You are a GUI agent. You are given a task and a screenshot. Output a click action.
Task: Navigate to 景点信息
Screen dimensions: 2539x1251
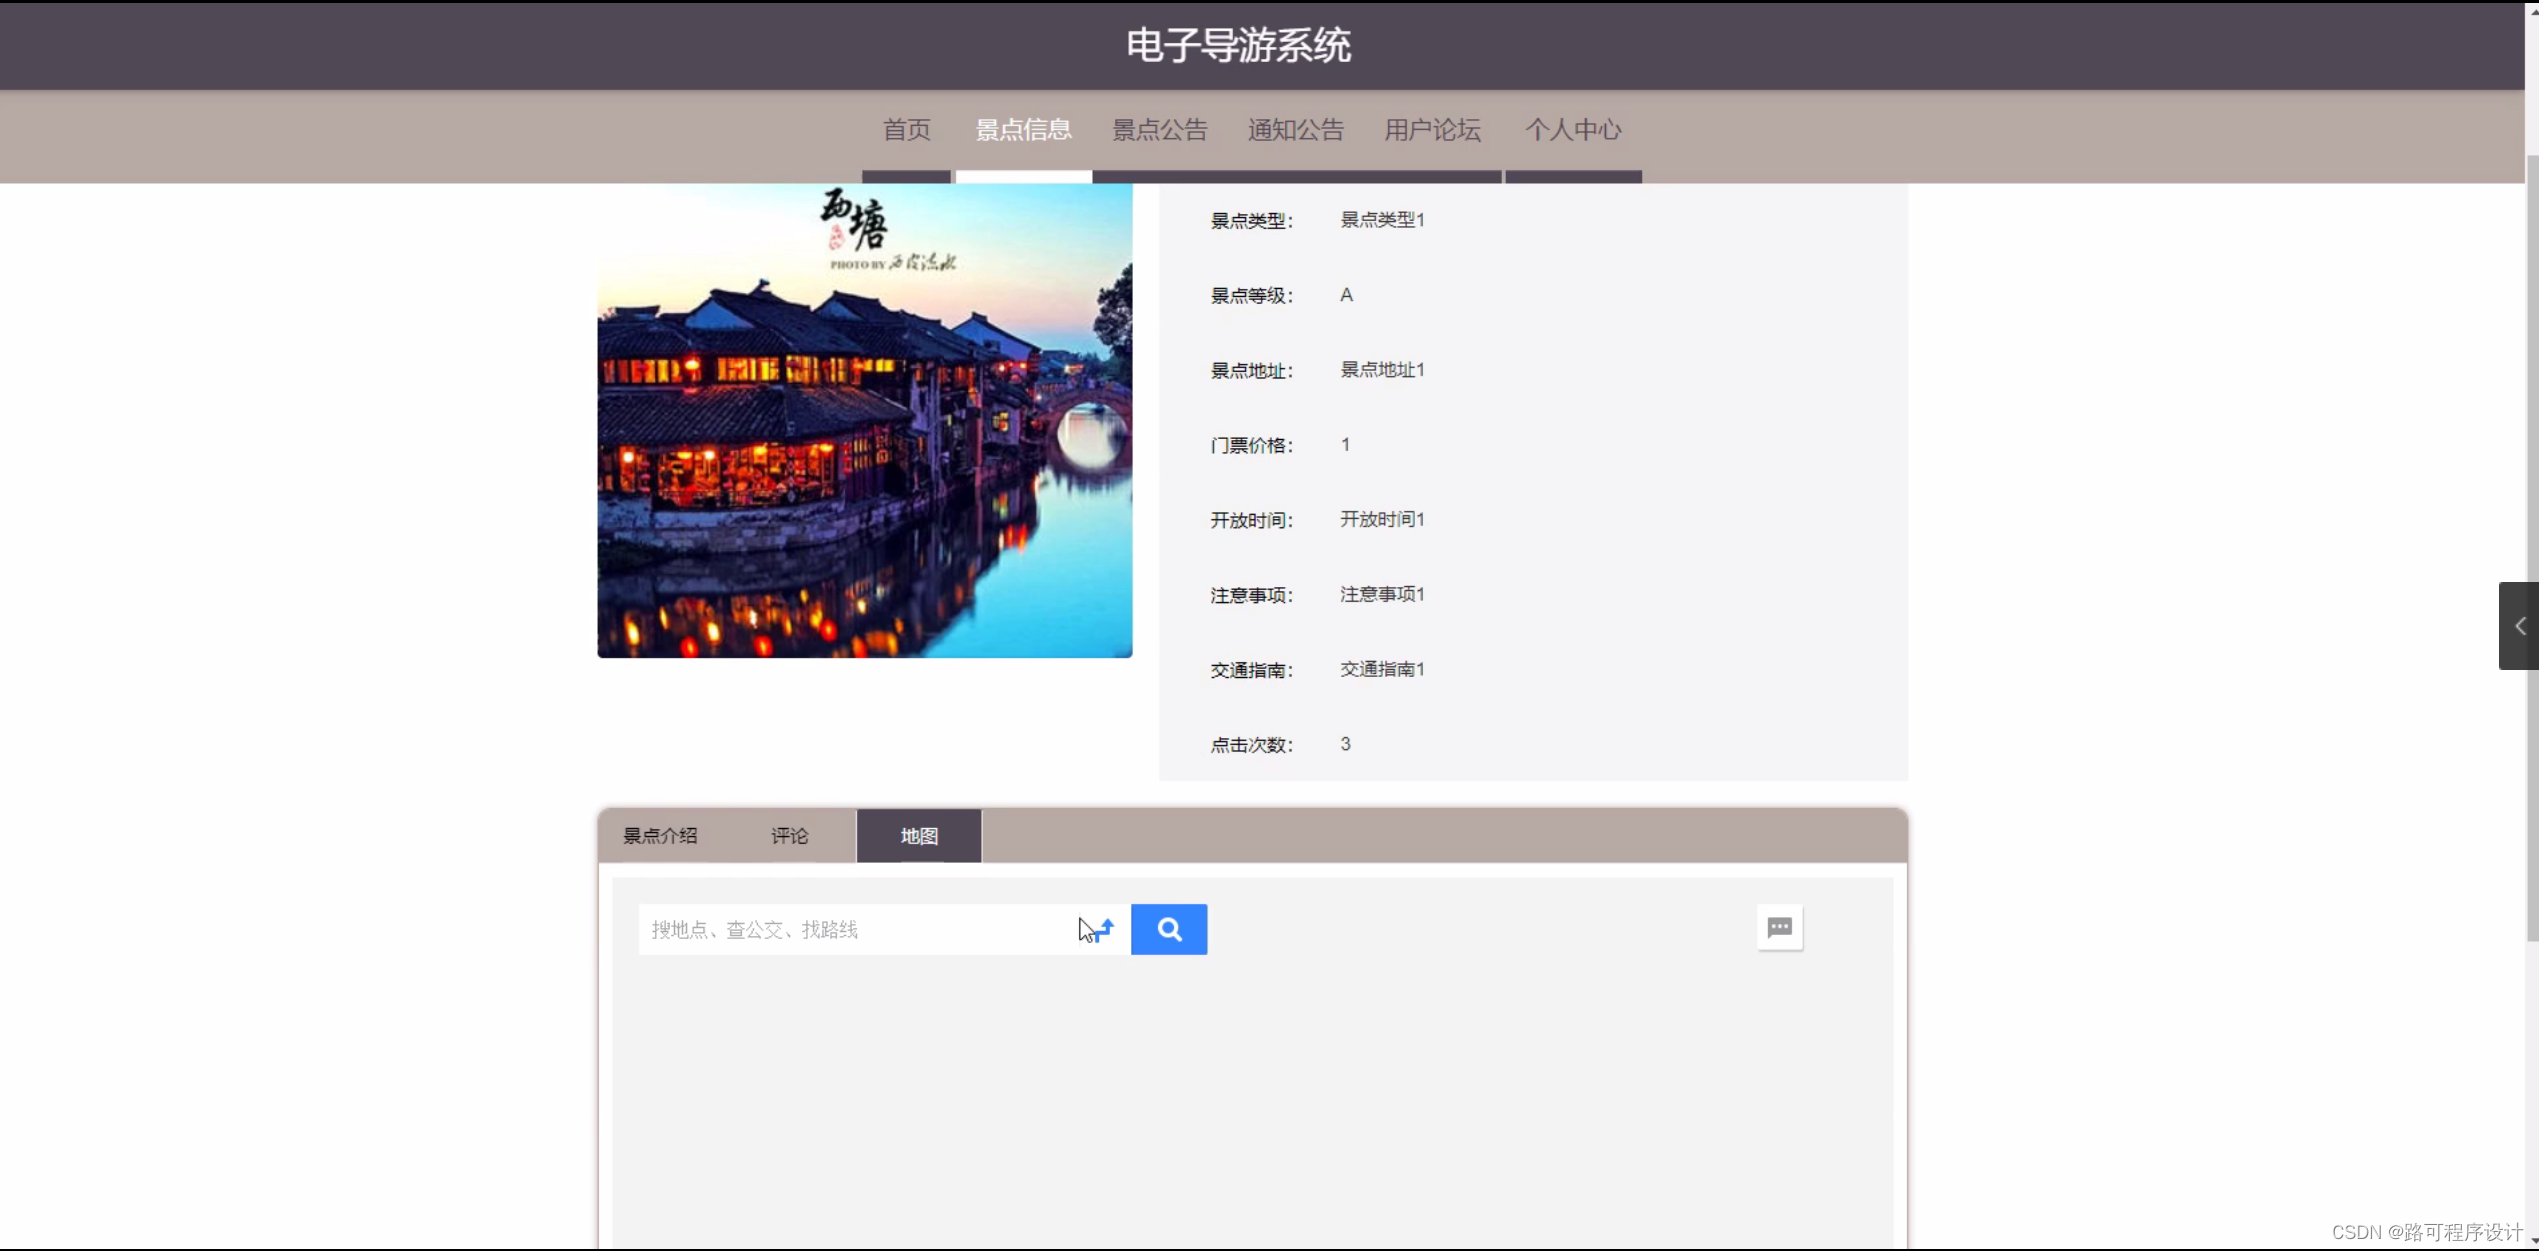[x=1023, y=130]
